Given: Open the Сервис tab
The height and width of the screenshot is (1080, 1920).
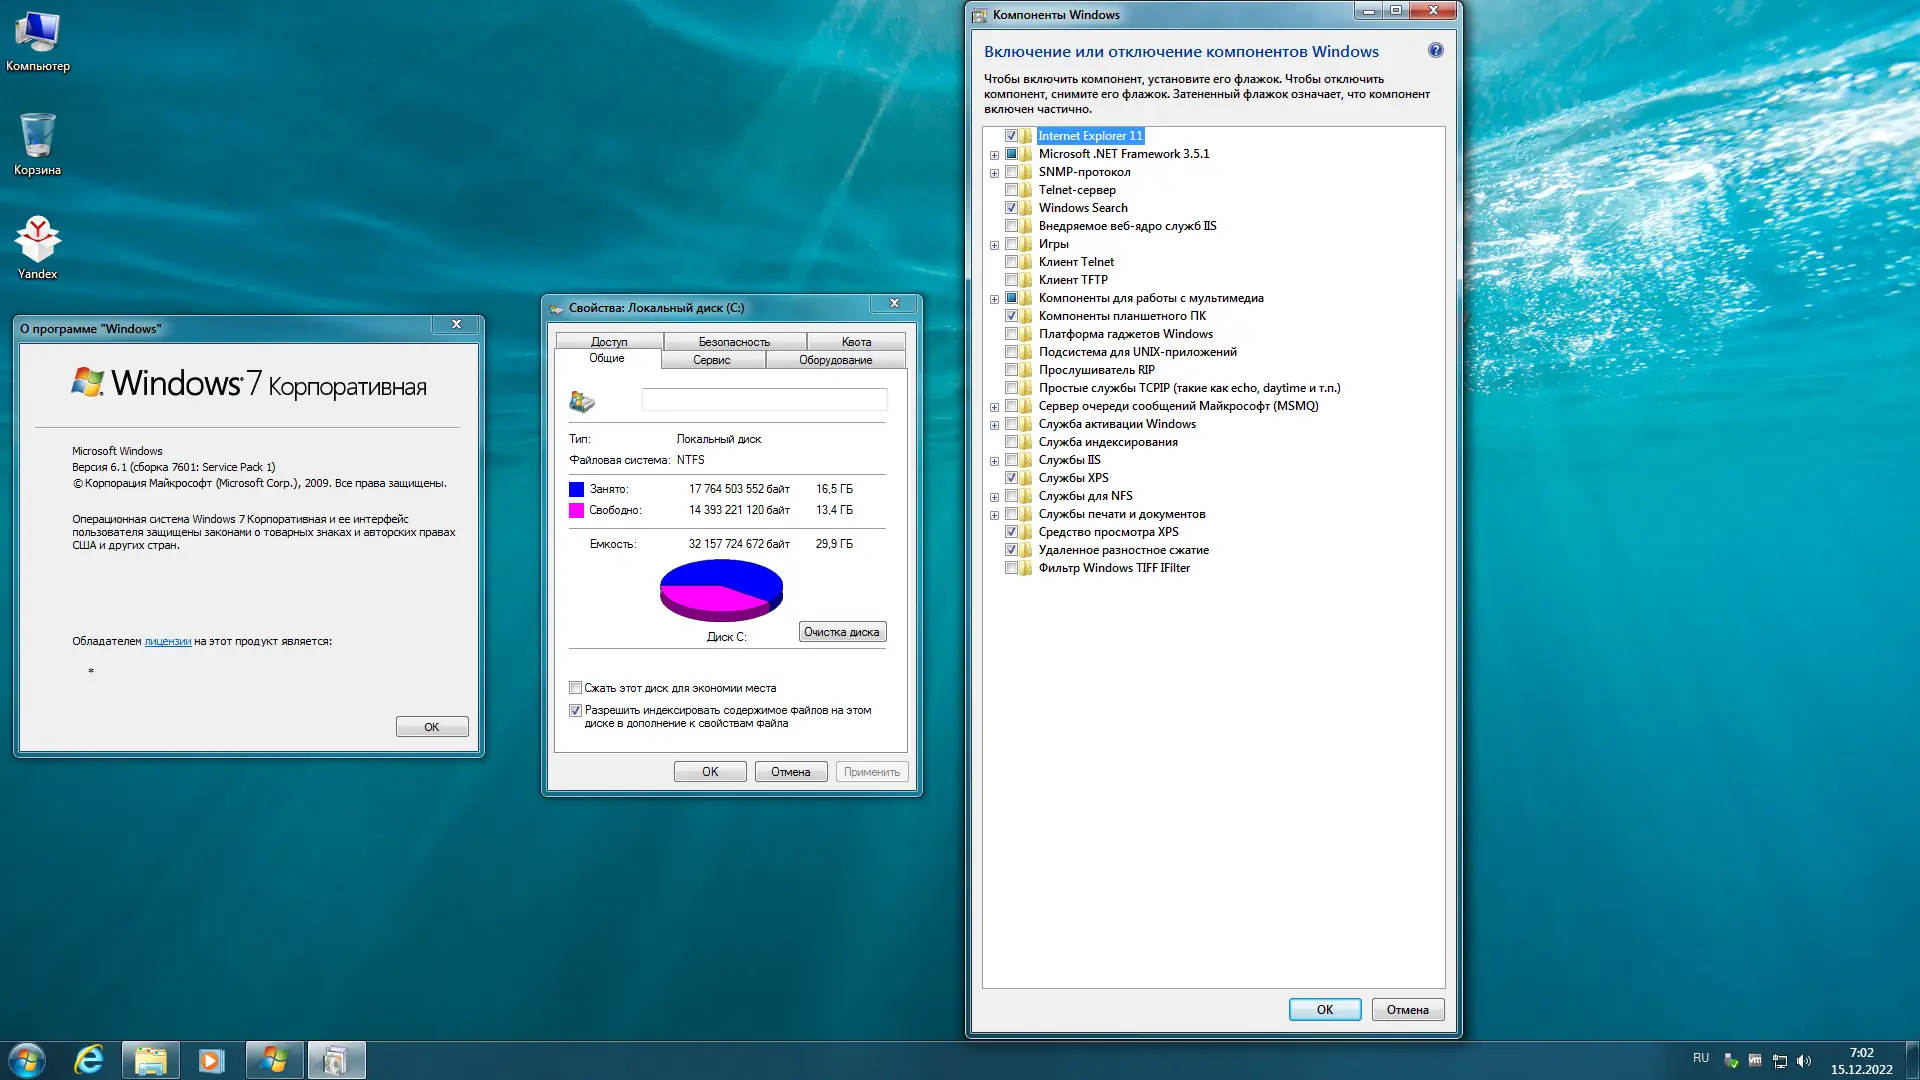Looking at the screenshot, I should [x=711, y=360].
